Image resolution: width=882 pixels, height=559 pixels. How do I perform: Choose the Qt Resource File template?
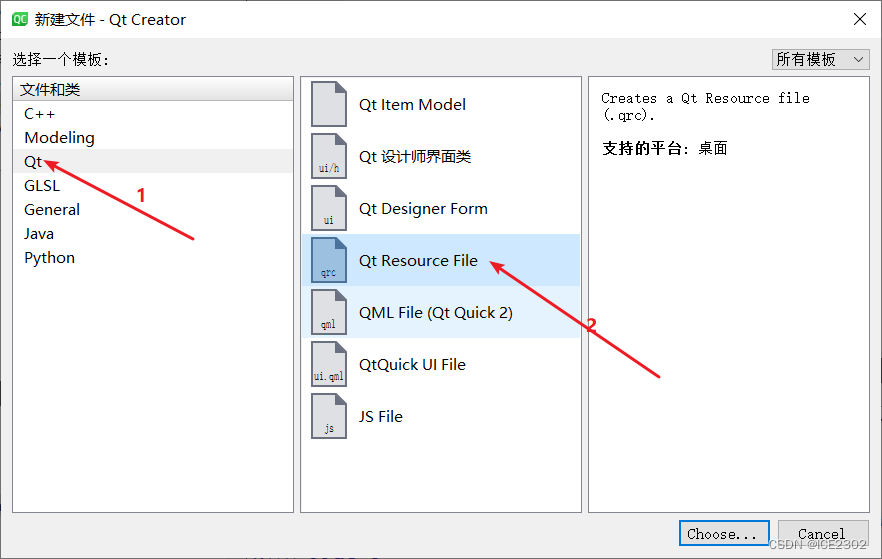coord(441,260)
